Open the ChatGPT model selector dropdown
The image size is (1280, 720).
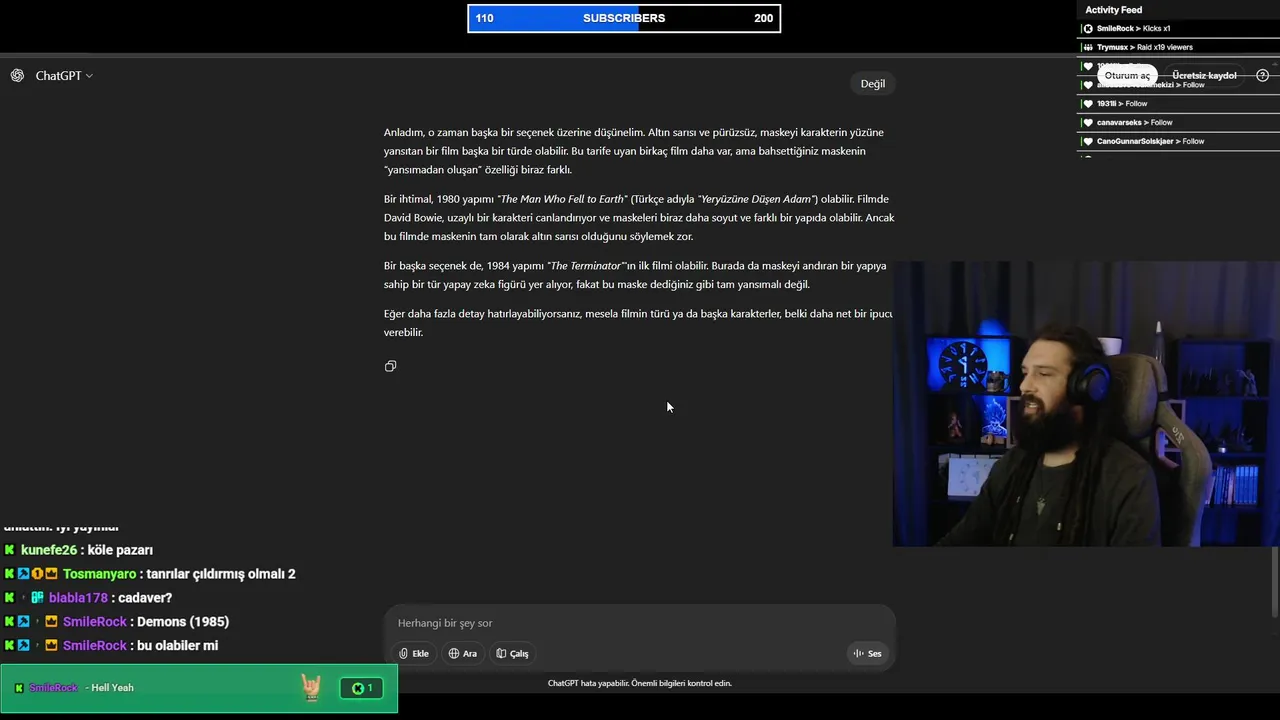tap(65, 76)
